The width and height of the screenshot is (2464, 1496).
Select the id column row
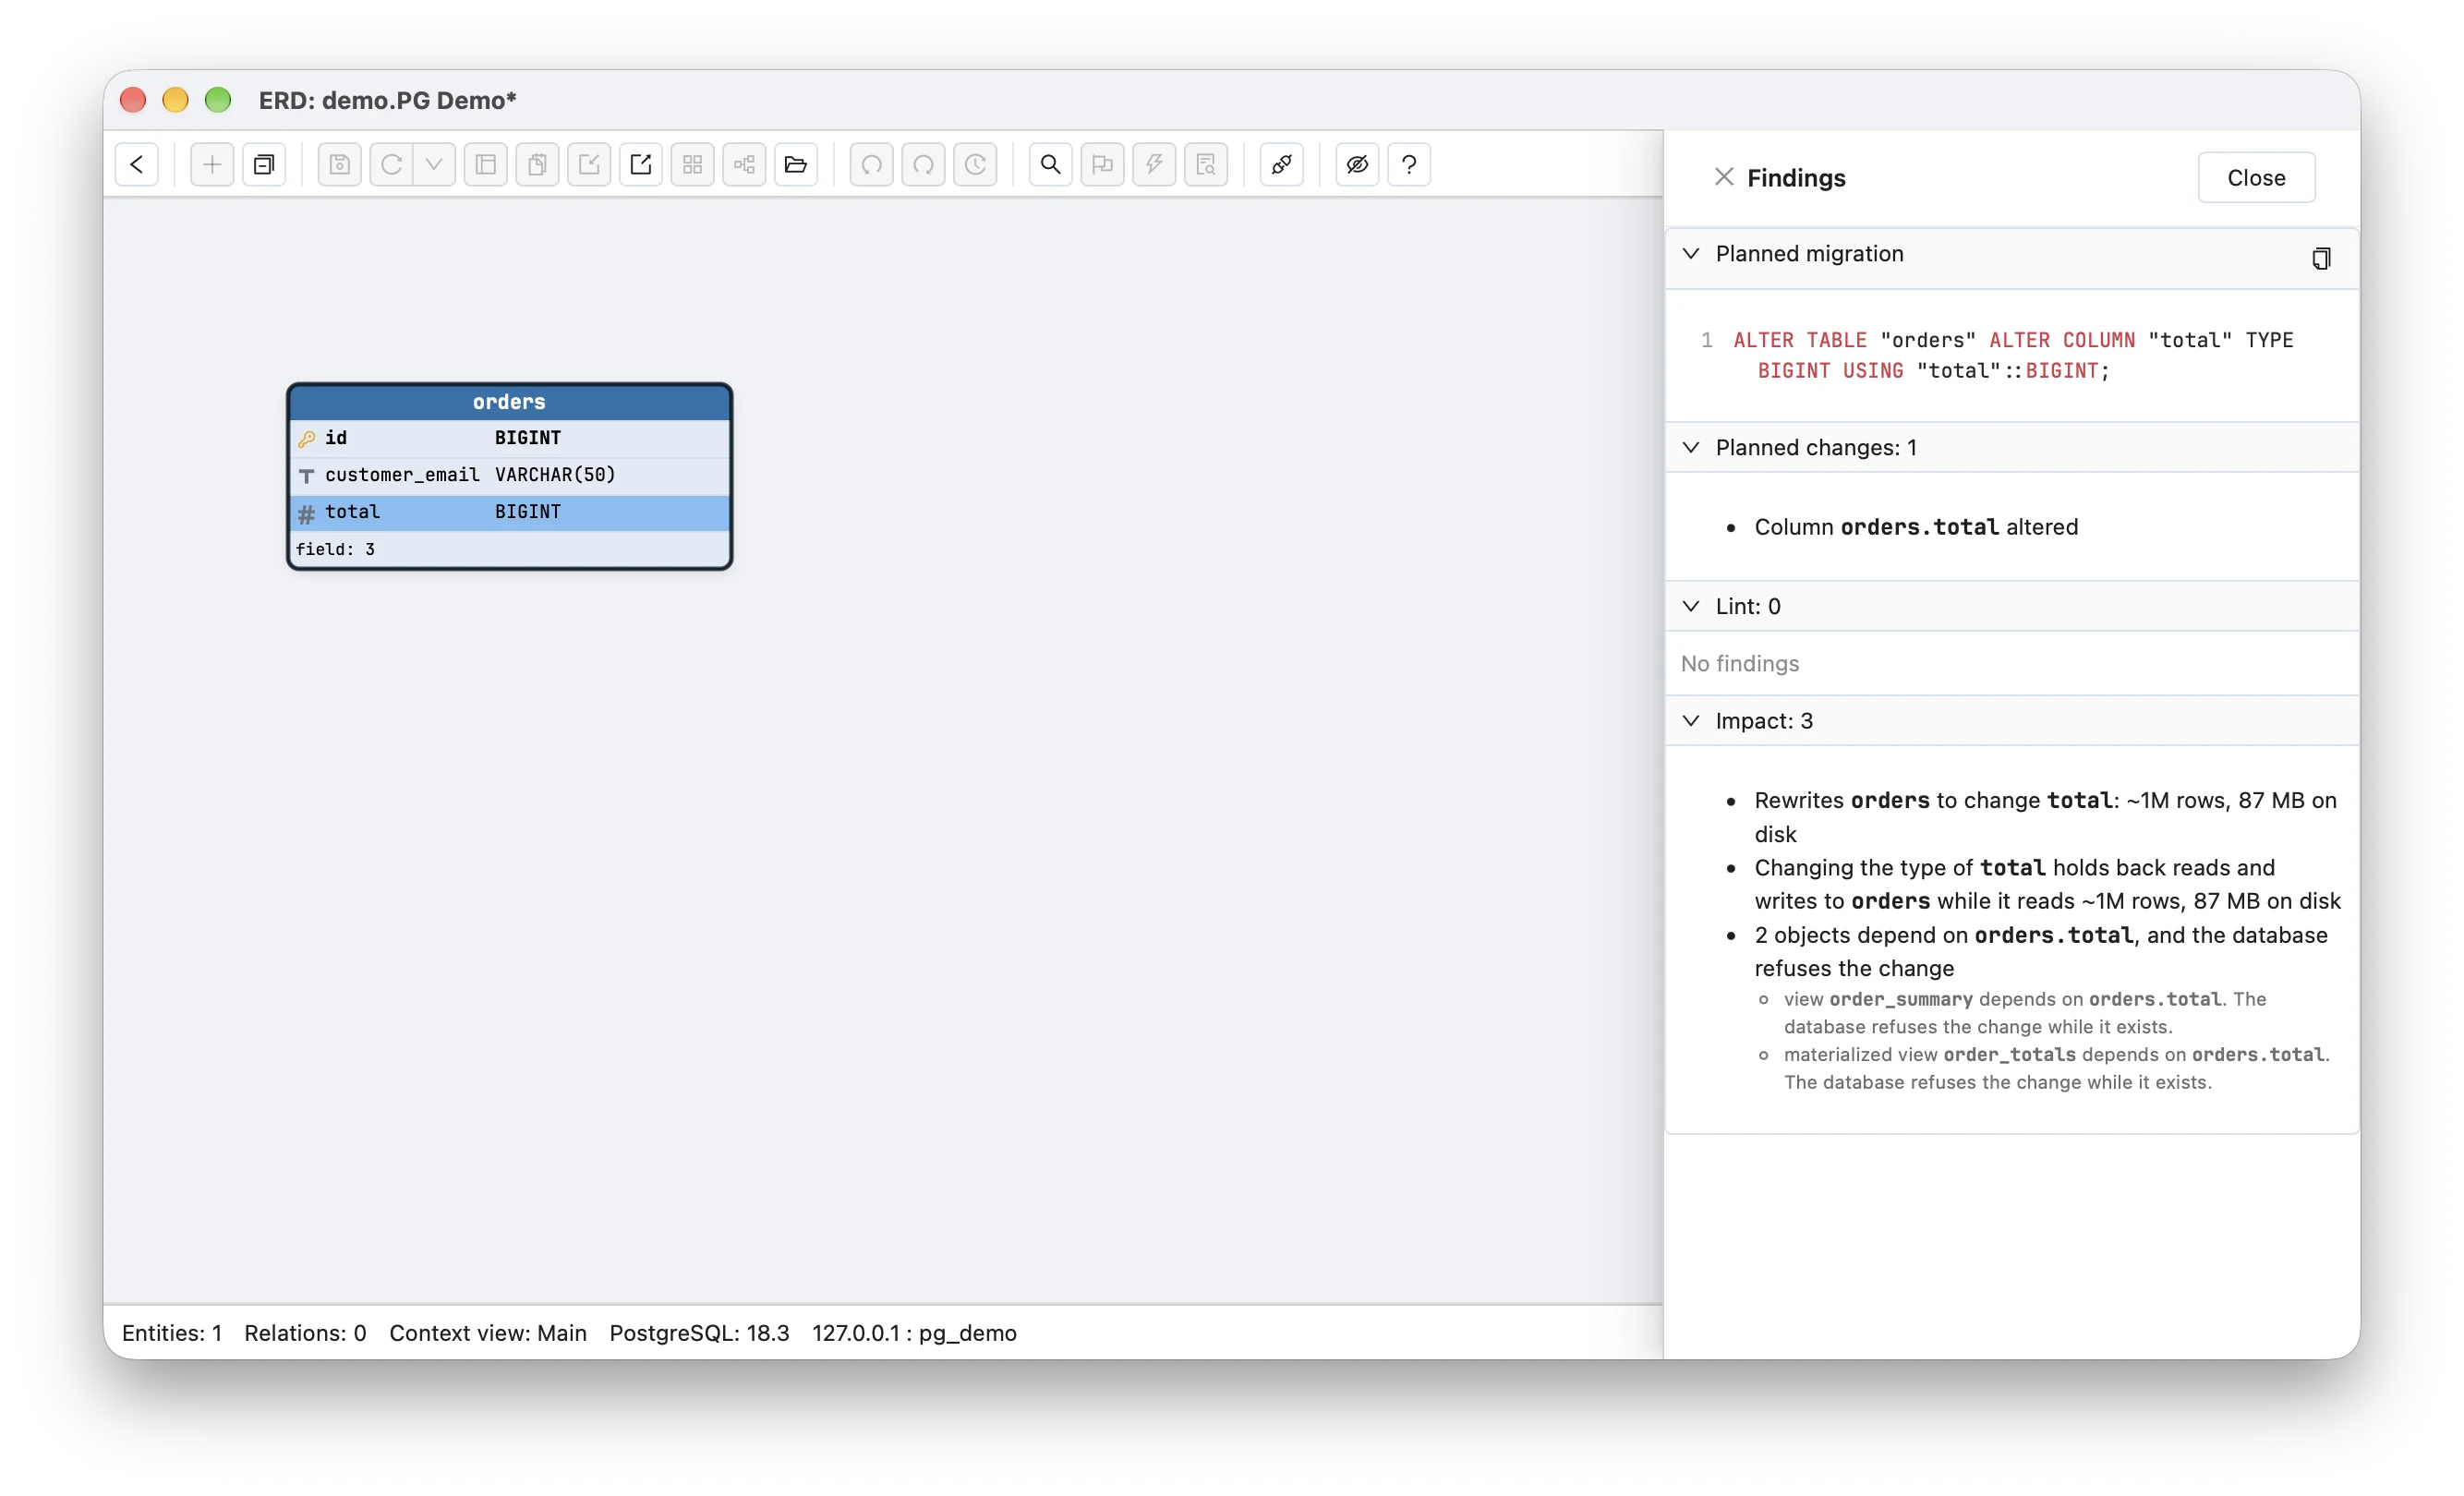[x=509, y=438]
